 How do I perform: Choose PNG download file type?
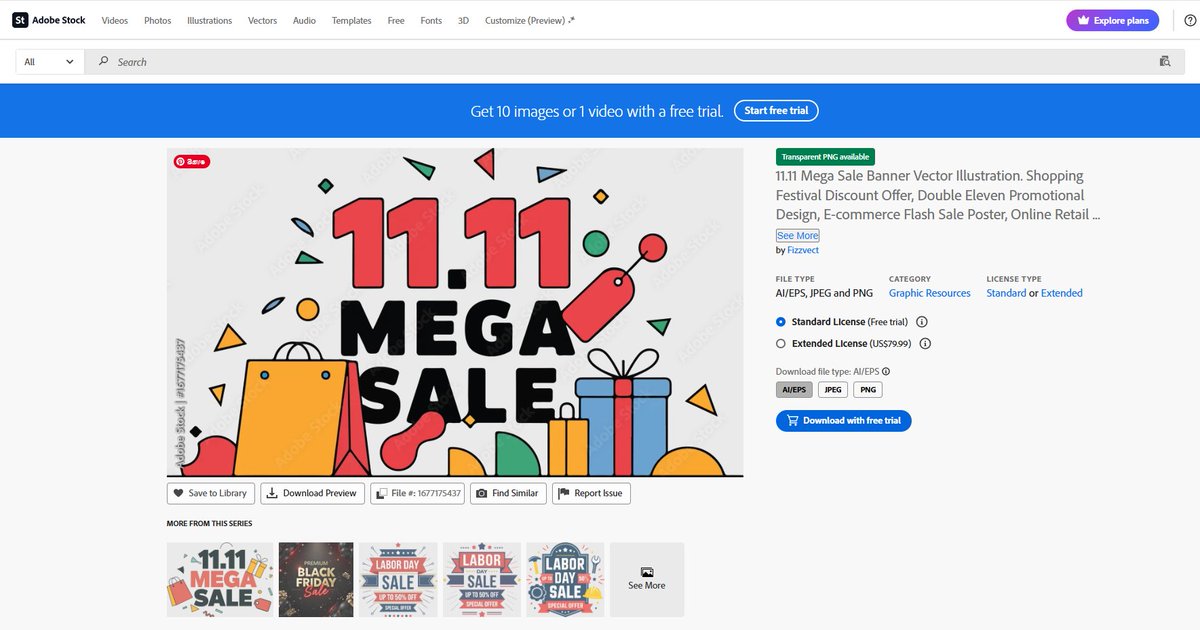pyautogui.click(x=868, y=390)
